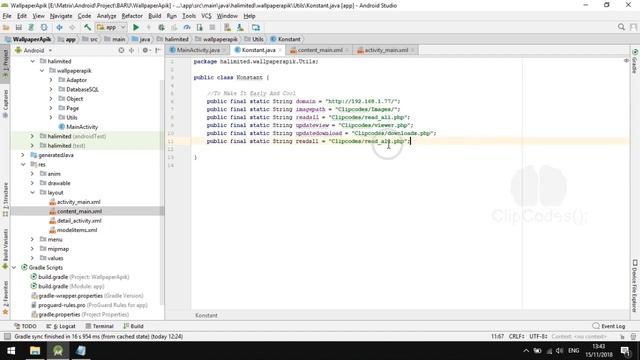Image resolution: width=640 pixels, height=360 pixels.
Task: Click the taskbar volume speaker icon
Action: pos(559,351)
